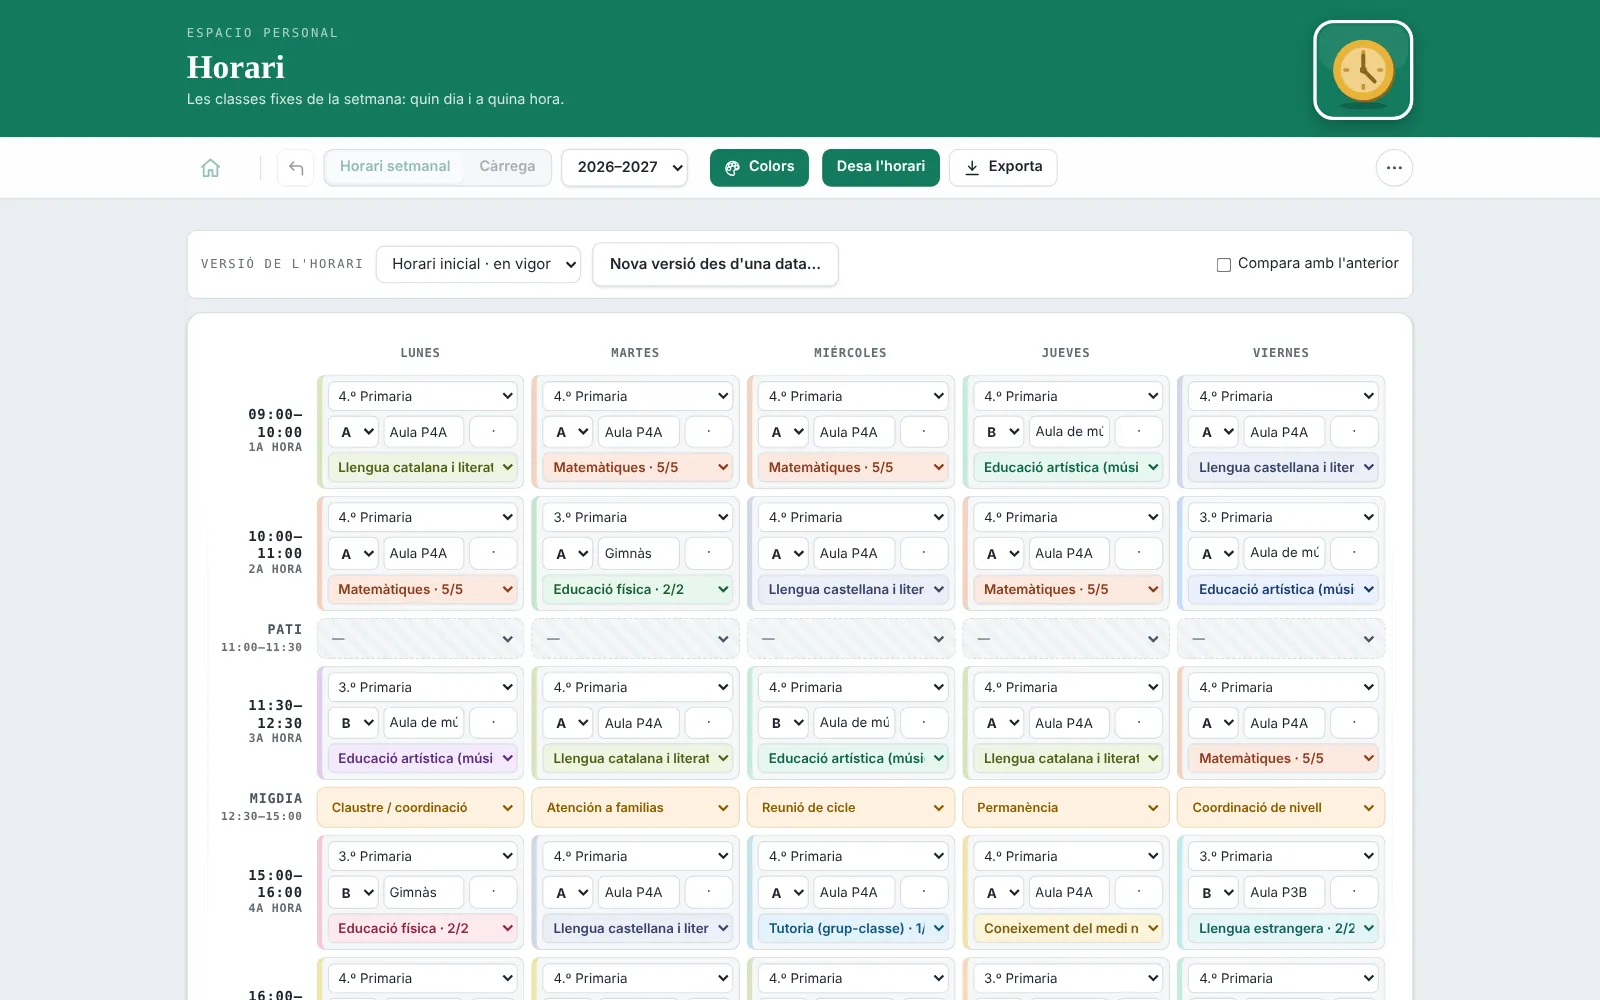Viewport: 1600px width, 1000px height.
Task: Open Permanència midday dropdown on Jueves
Action: point(1066,808)
